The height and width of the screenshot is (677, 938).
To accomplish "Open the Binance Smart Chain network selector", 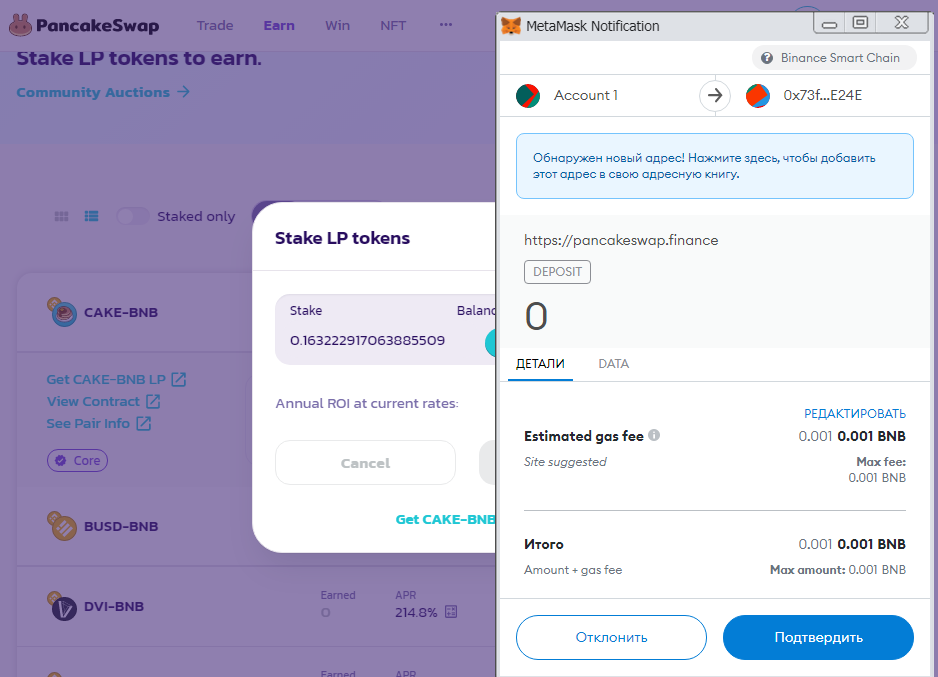I will [834, 58].
